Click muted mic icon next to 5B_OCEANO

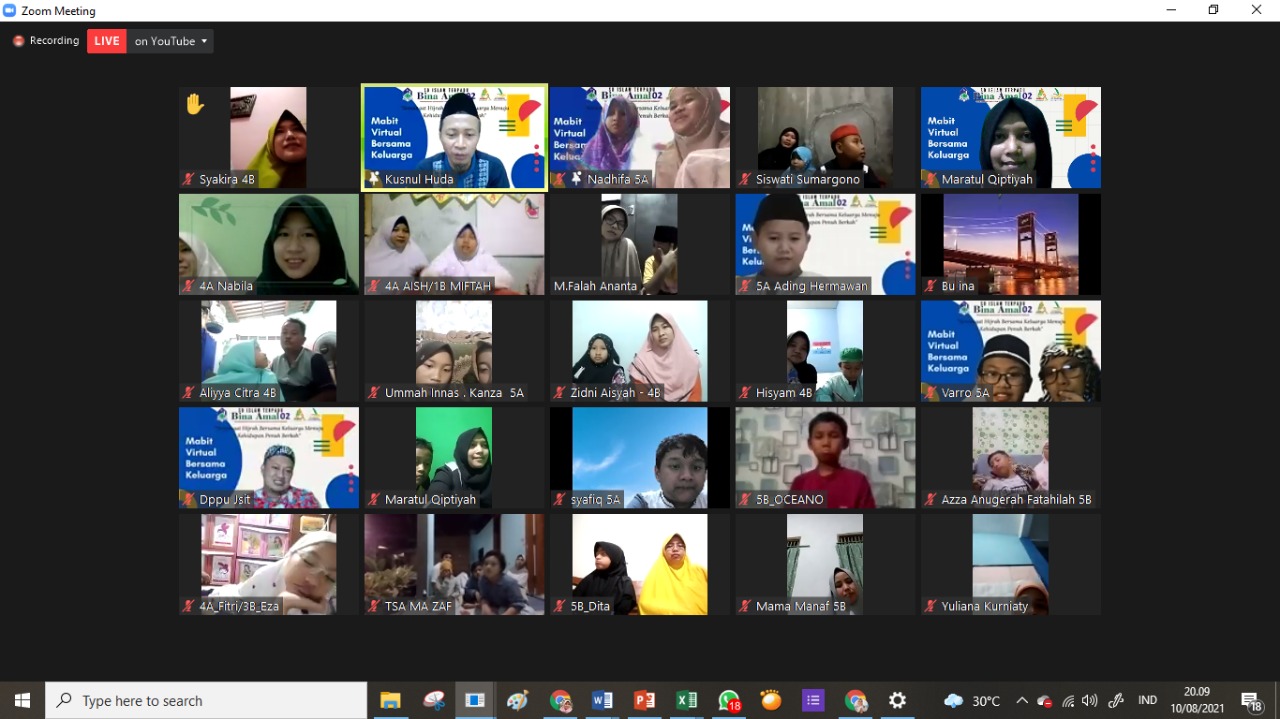(x=745, y=500)
